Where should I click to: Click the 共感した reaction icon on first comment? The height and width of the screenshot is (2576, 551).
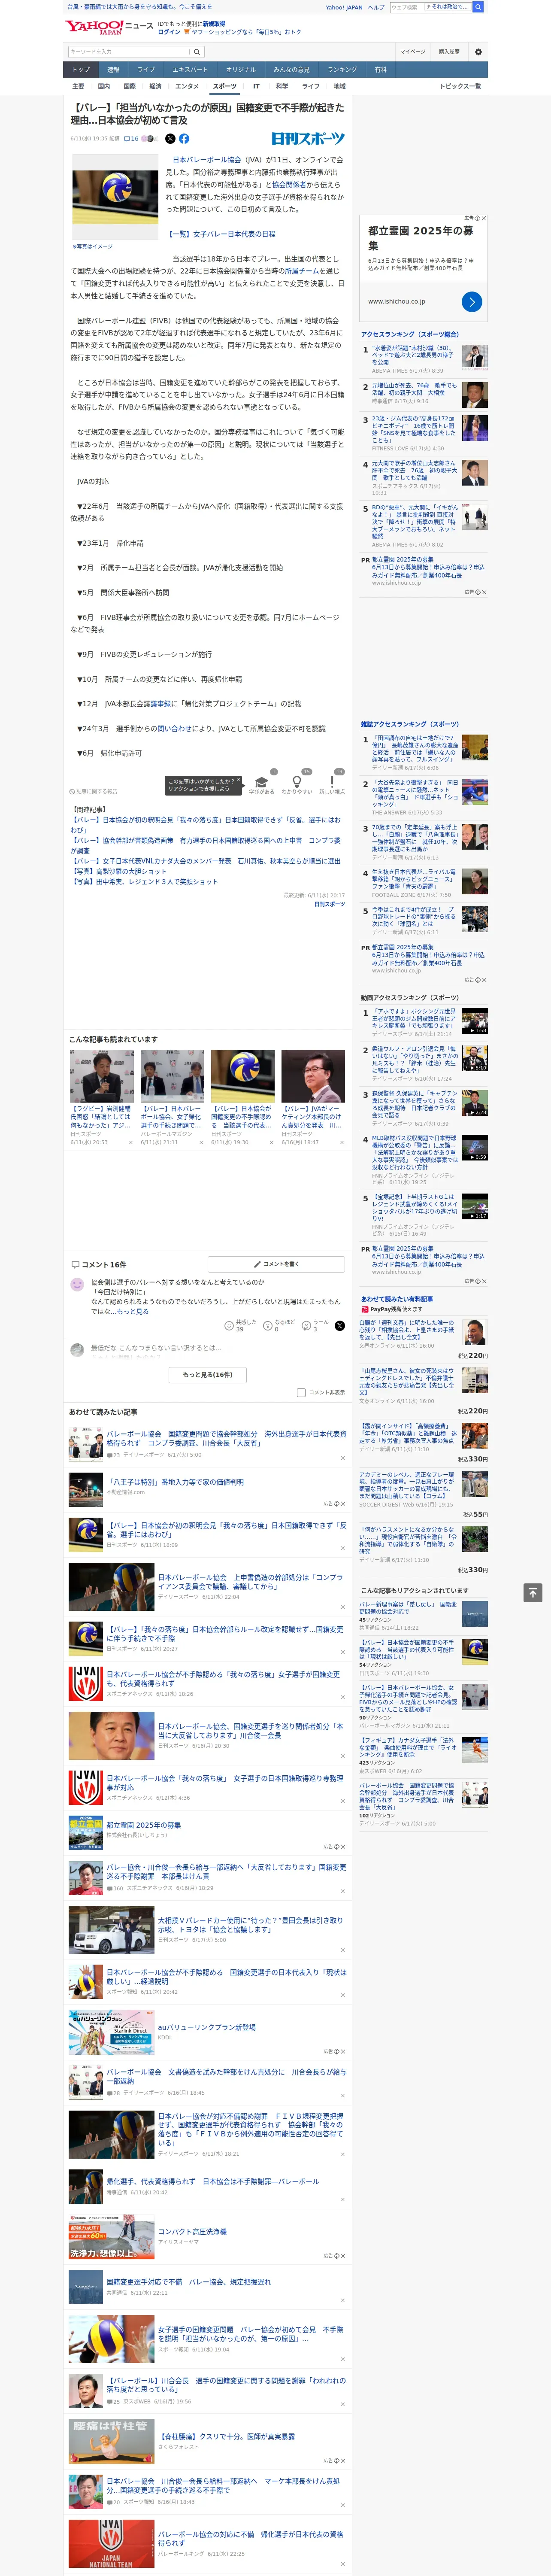coord(229,1326)
